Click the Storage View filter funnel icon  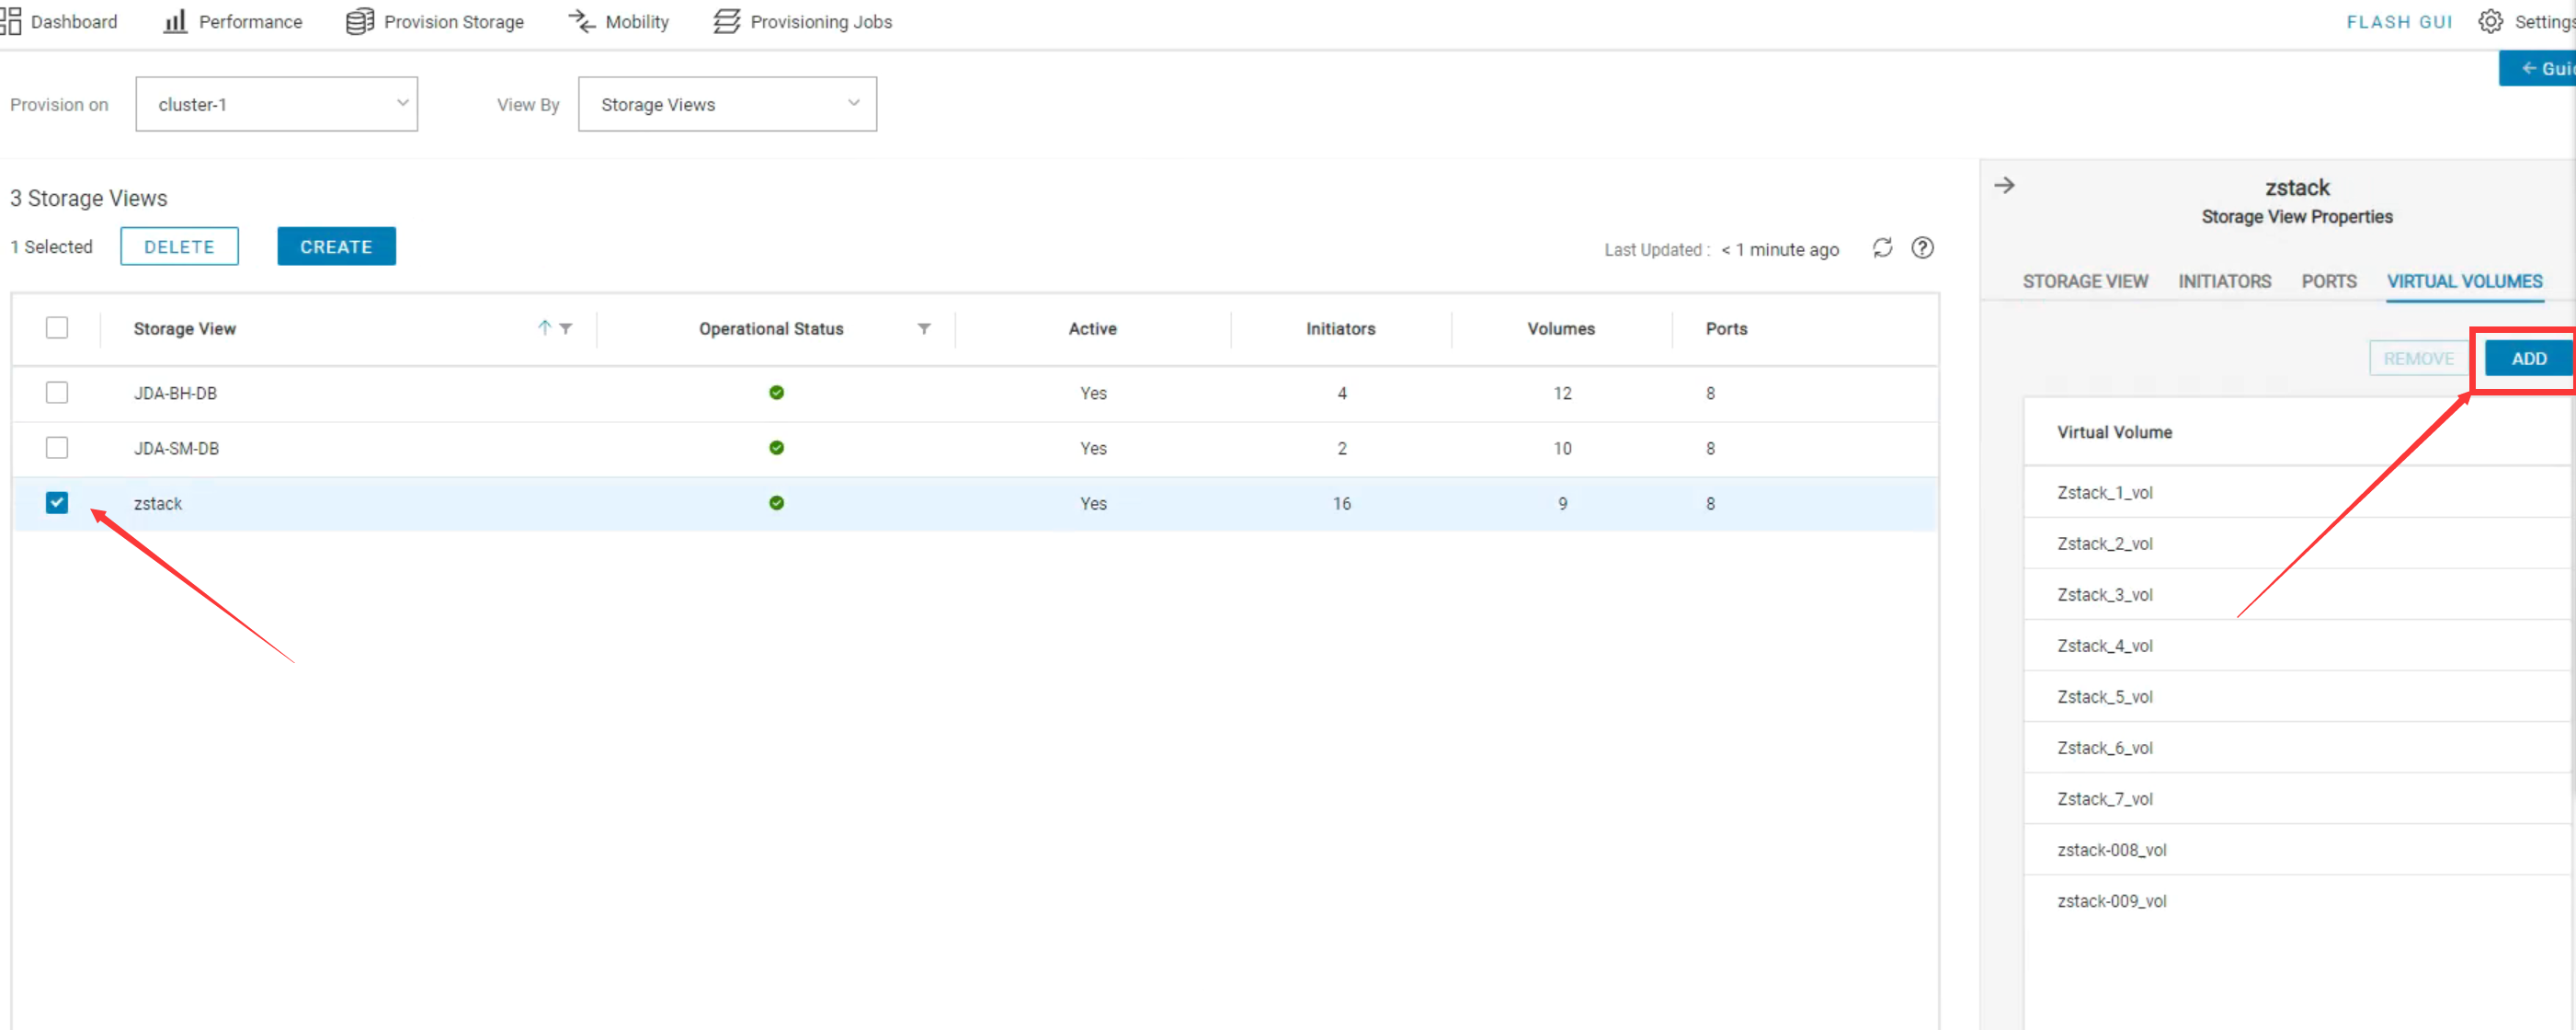(x=566, y=328)
